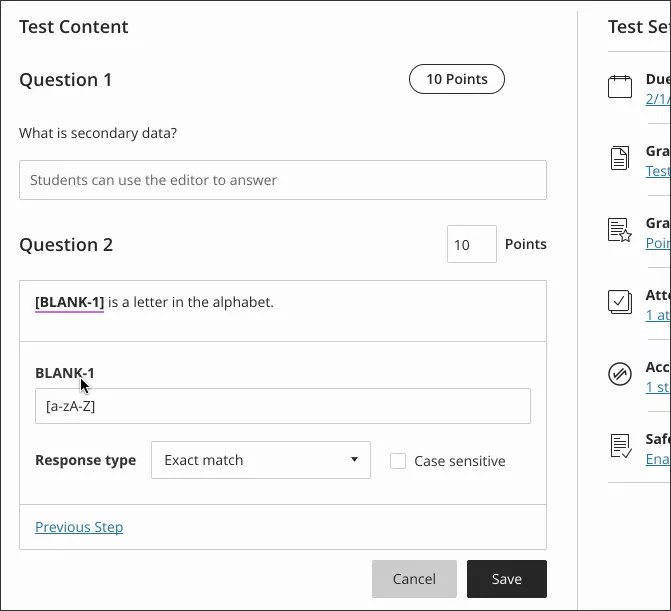Image resolution: width=671 pixels, height=611 pixels.
Task: Enable the Case sensitive checkbox
Action: [398, 461]
